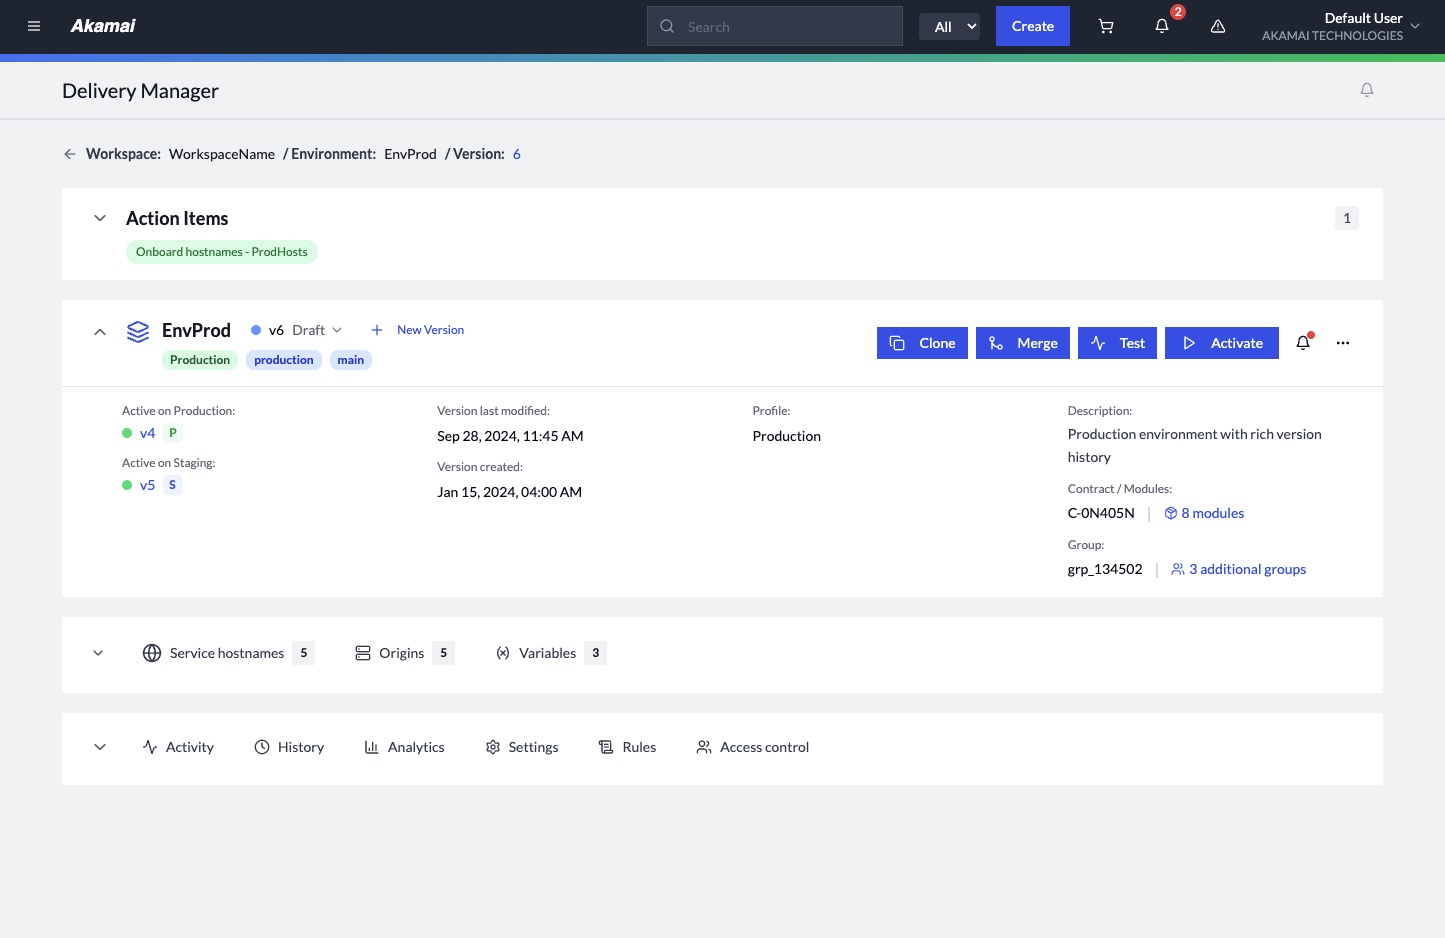This screenshot has height=938, width=1445.
Task: Open the Access control tab
Action: coord(753,747)
